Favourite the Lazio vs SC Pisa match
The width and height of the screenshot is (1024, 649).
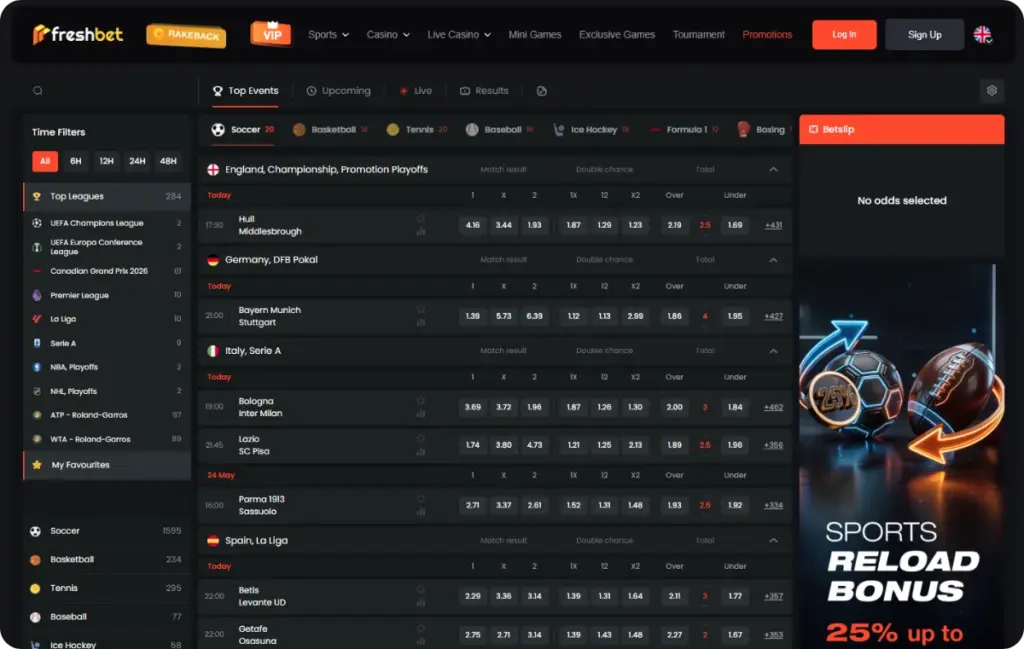tap(421, 438)
